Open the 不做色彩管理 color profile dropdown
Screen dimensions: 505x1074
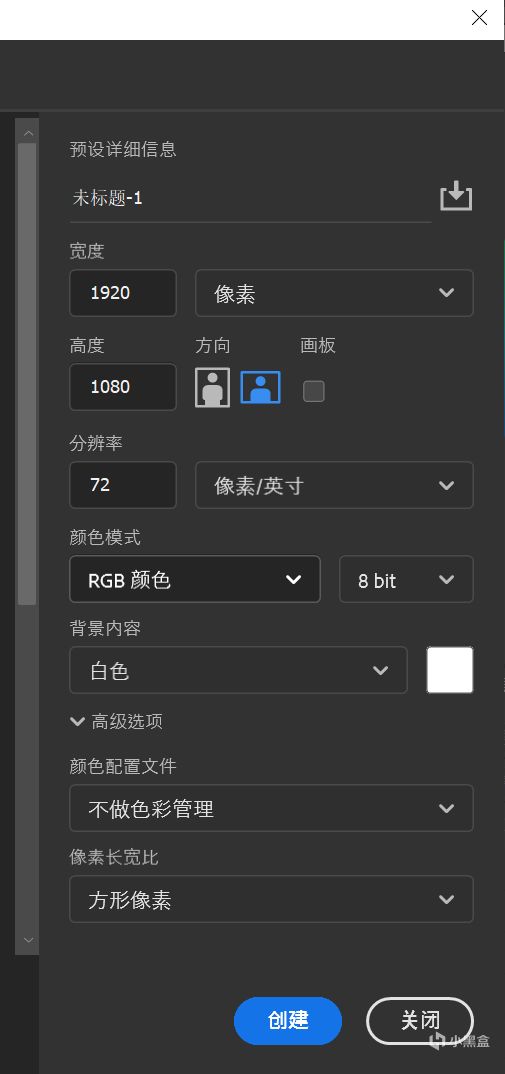point(272,808)
